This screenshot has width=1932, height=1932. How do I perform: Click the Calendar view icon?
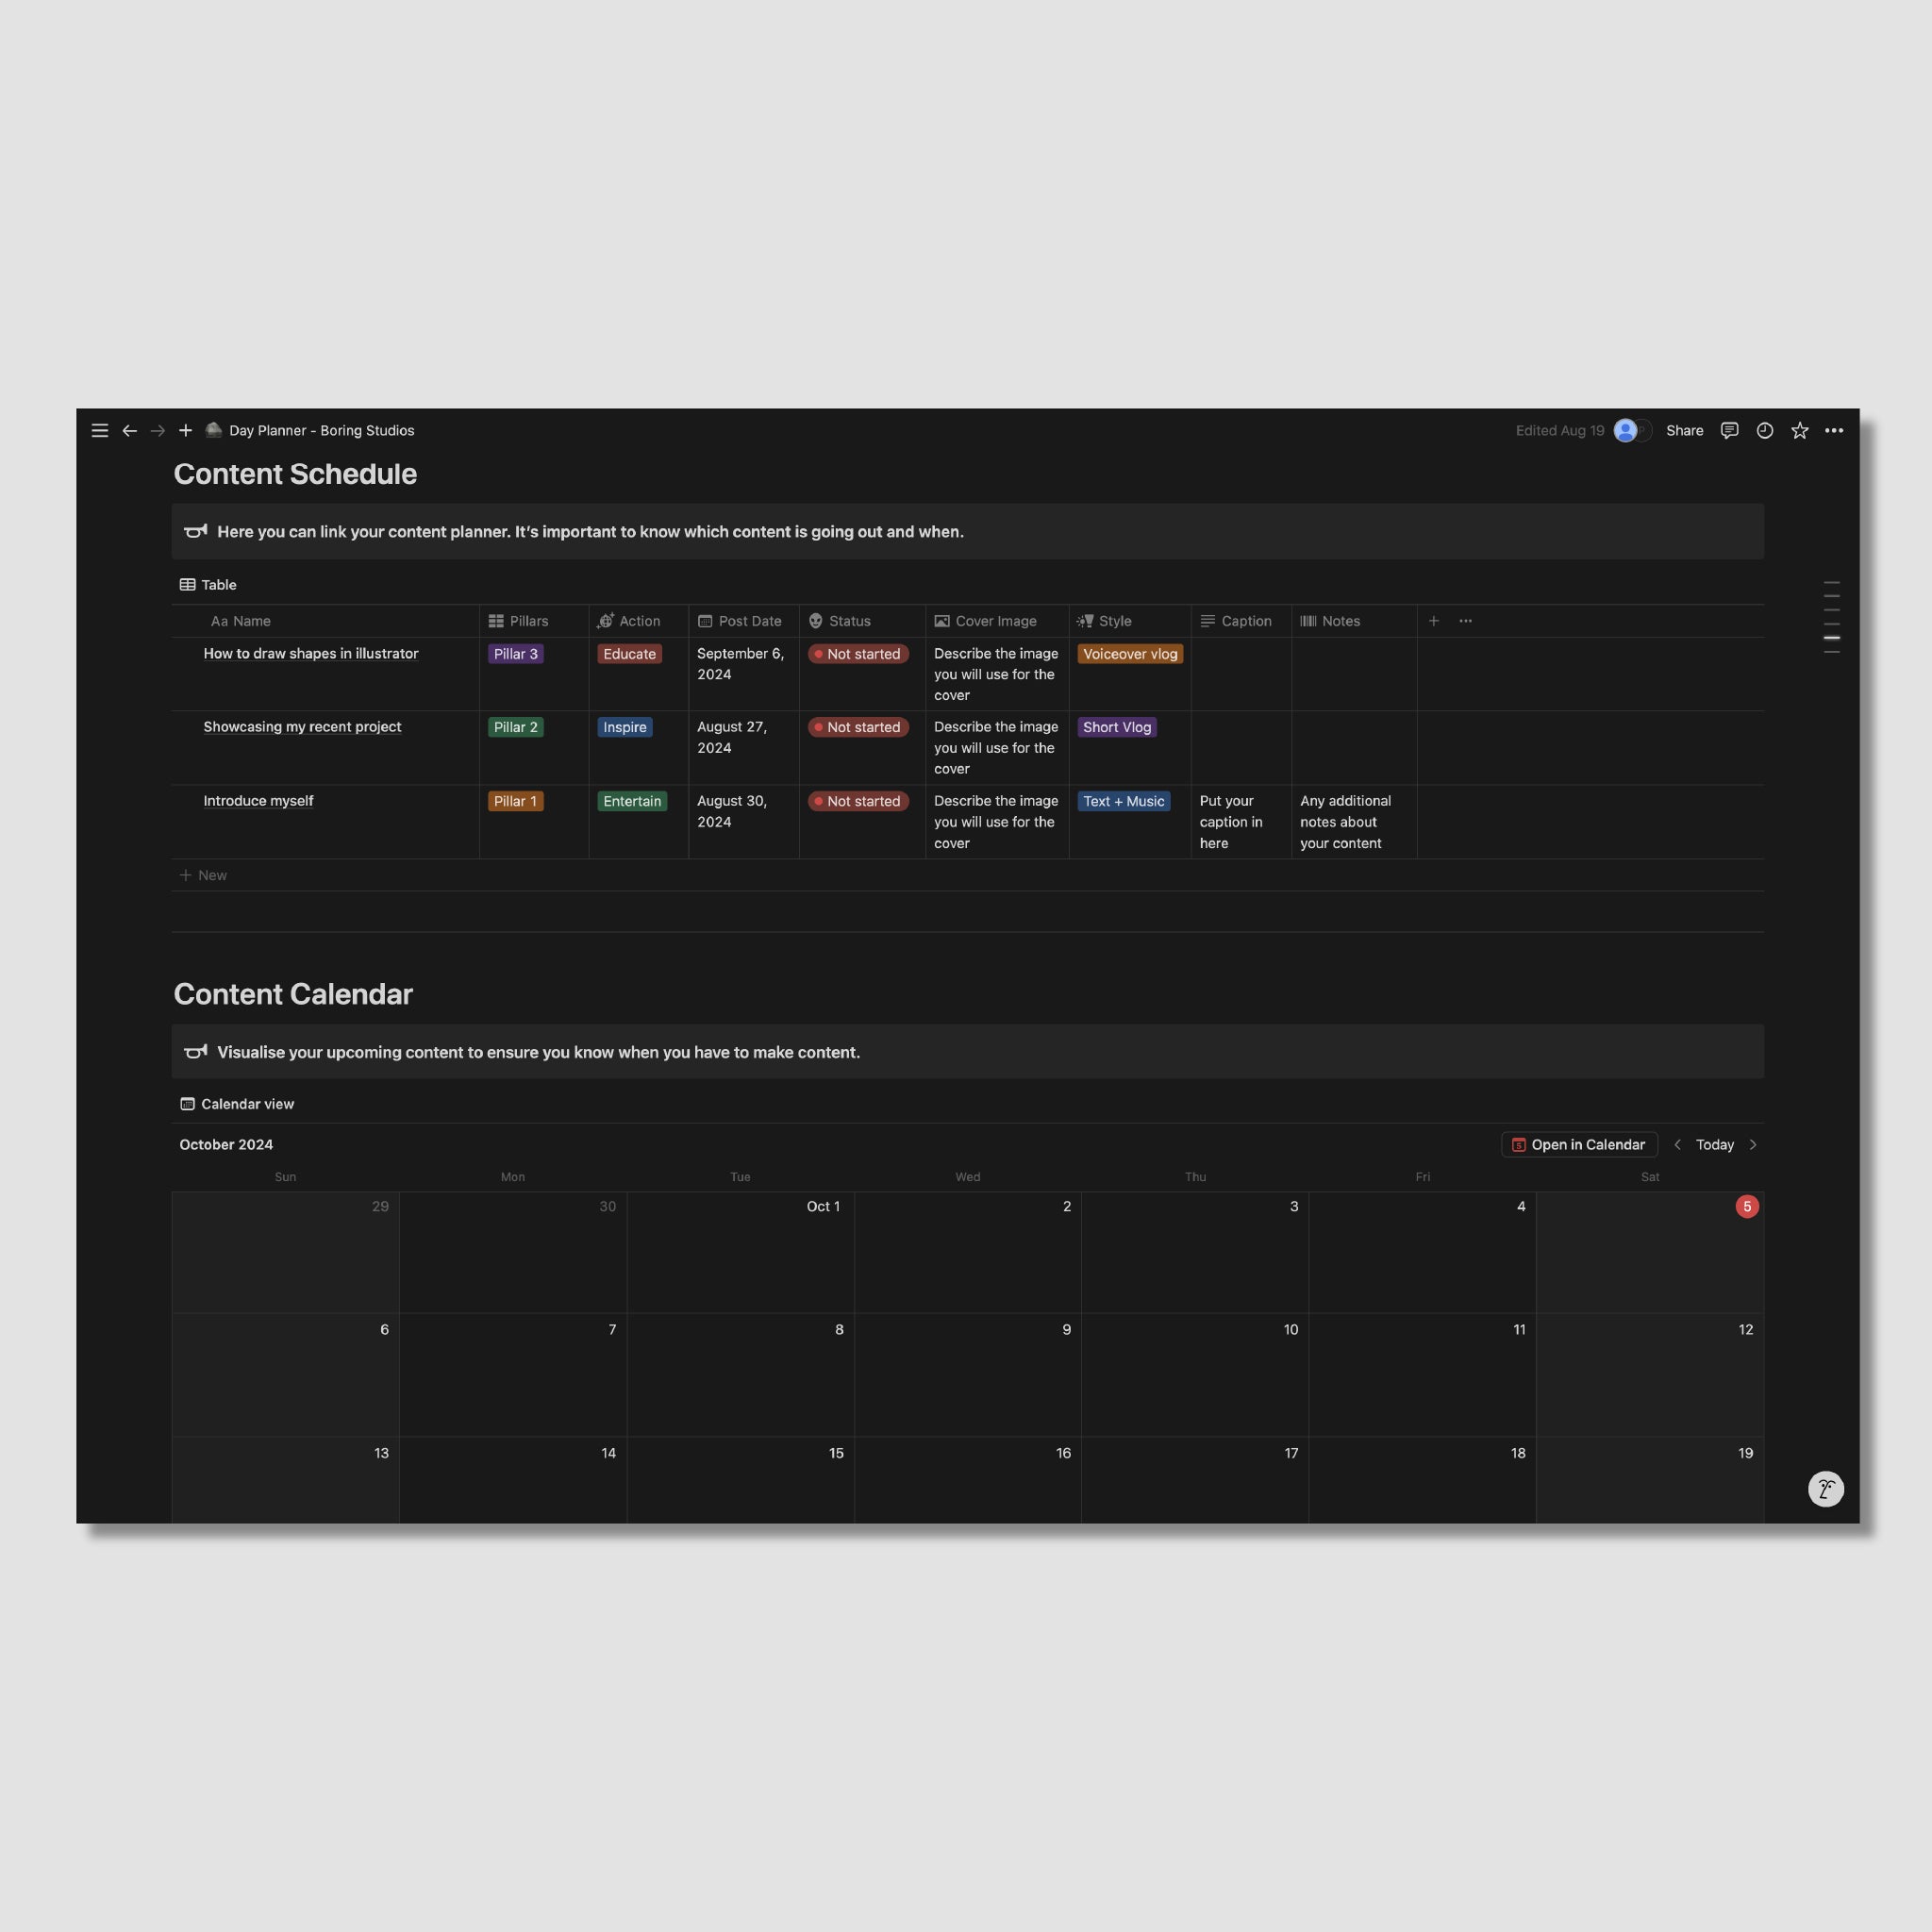pos(186,1104)
